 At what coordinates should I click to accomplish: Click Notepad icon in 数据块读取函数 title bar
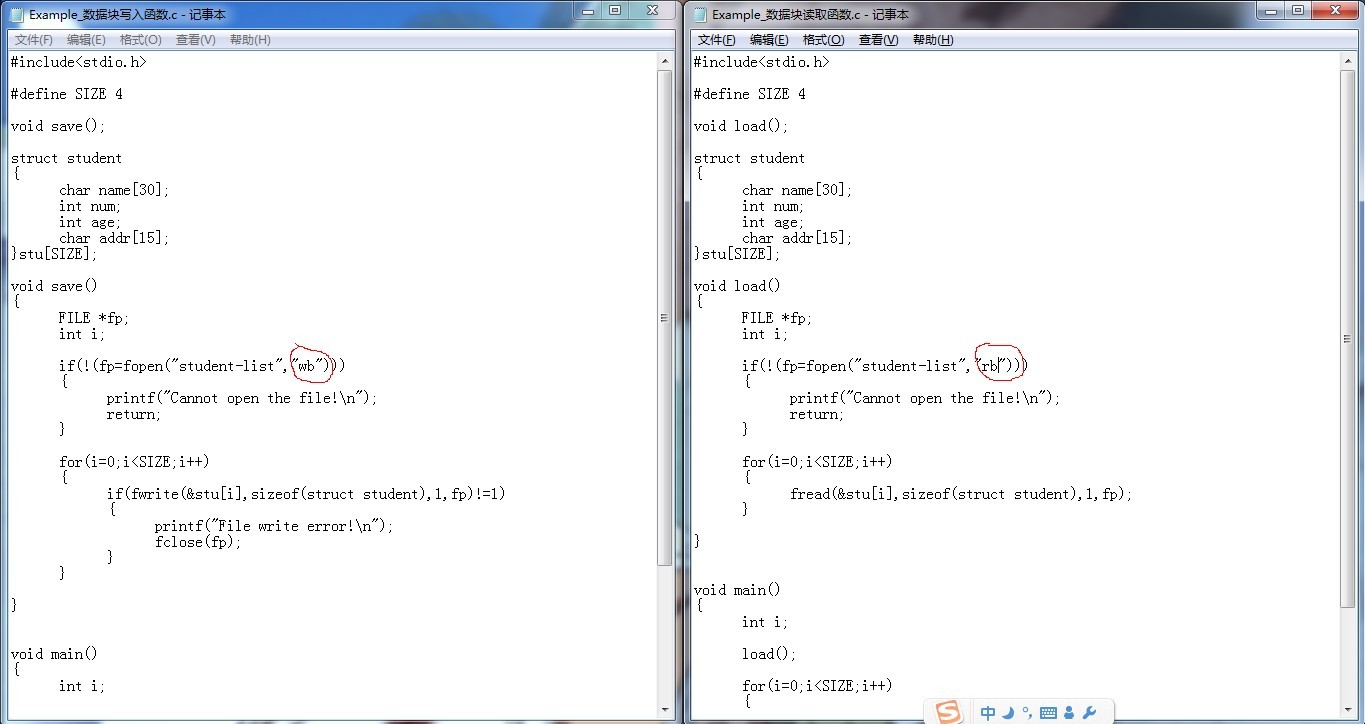pyautogui.click(x=700, y=14)
